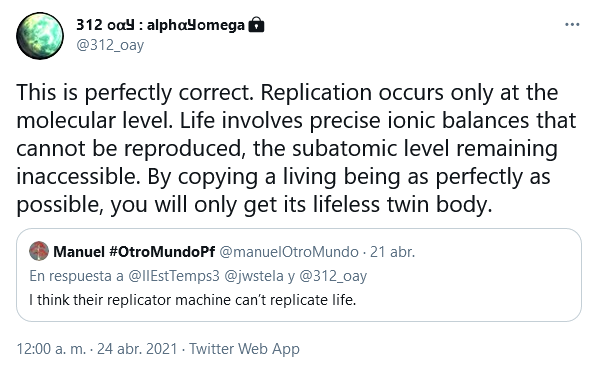Viewport: 598px width, 372px height.
Task: Click the Twitter Web App source link
Action: pos(244,349)
